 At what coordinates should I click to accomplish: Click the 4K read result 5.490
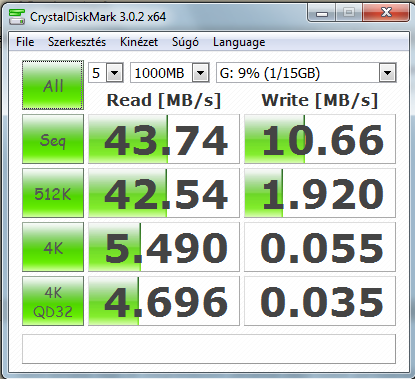click(x=164, y=247)
